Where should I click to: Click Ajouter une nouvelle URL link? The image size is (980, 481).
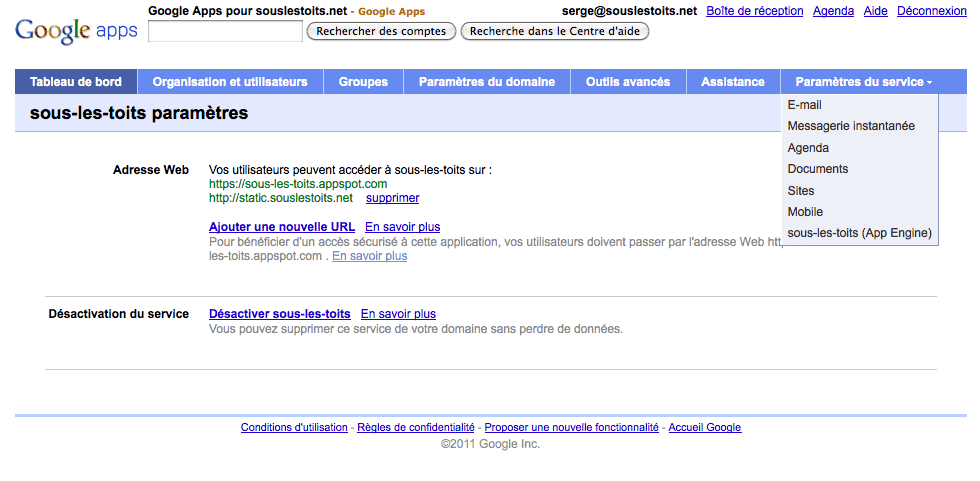pos(282,227)
